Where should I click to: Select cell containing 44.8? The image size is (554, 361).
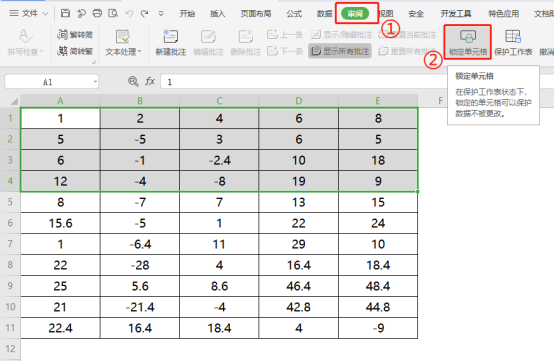pos(378,307)
